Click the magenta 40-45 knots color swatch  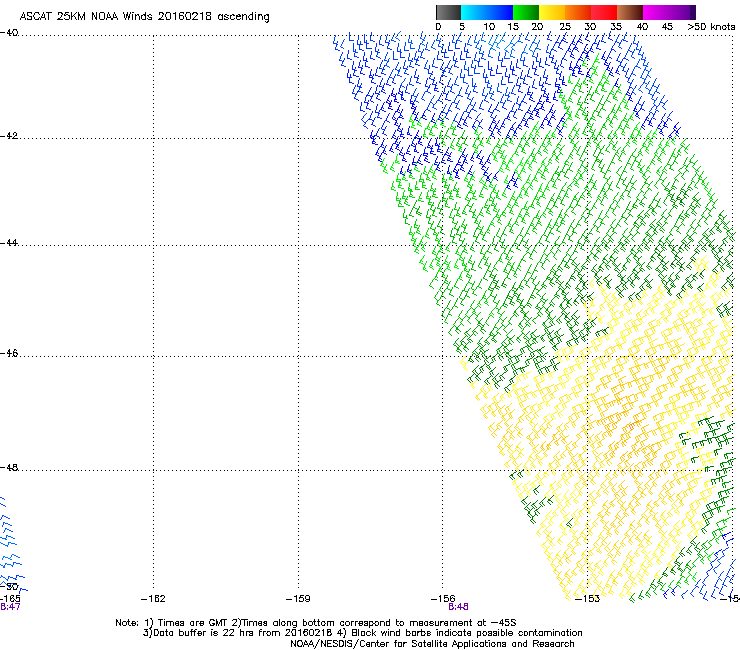[x=656, y=12]
